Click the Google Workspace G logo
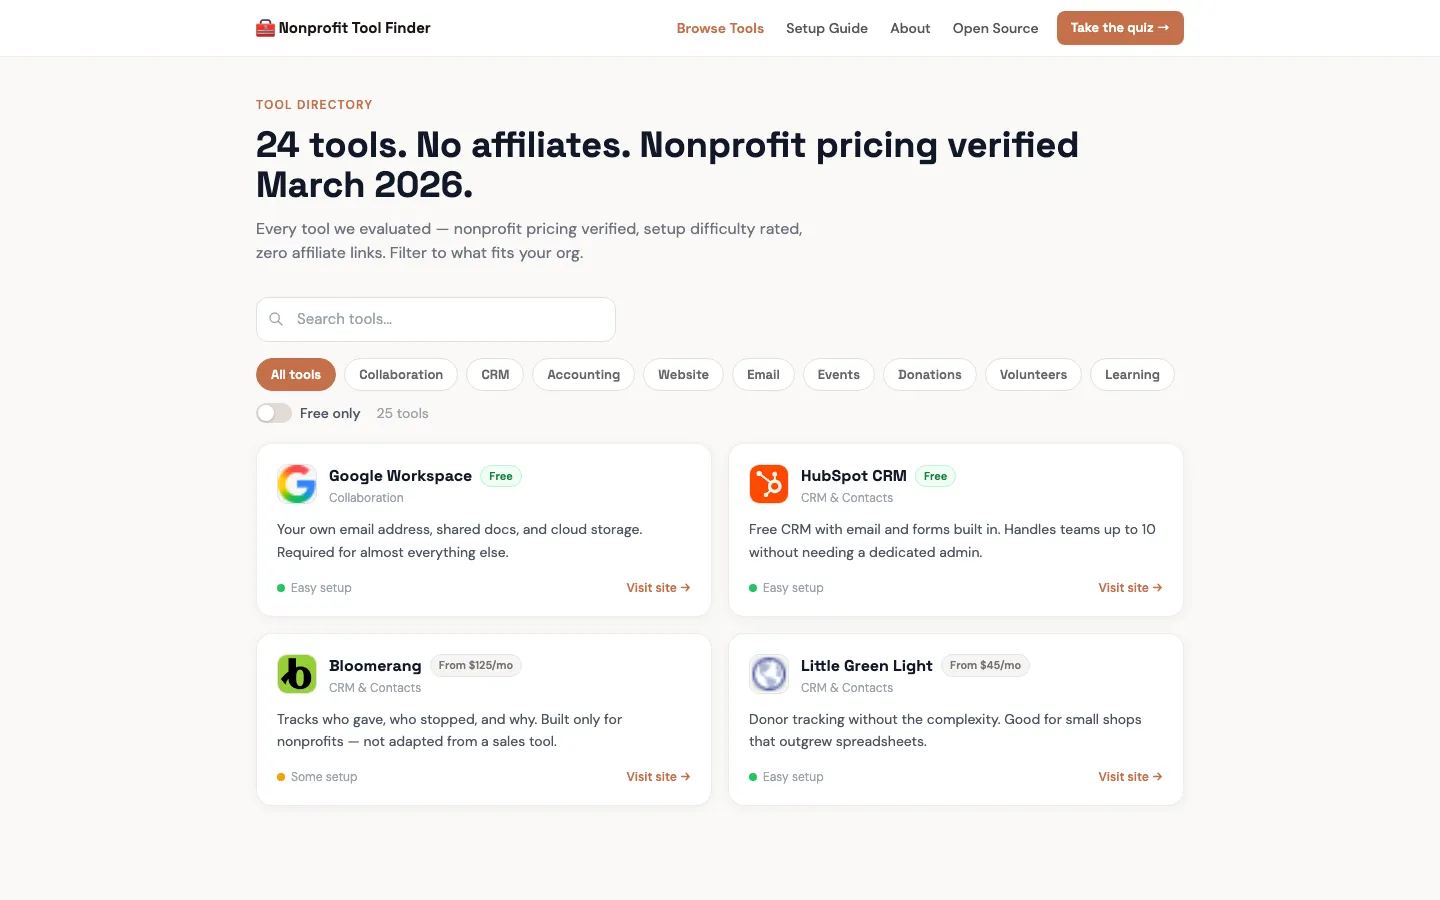The image size is (1440, 900). point(297,484)
